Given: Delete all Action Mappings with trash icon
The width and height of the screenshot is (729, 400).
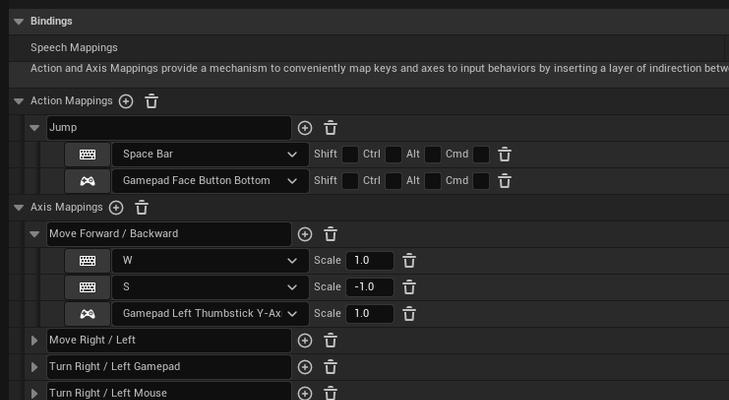Looking at the screenshot, I should (x=151, y=101).
